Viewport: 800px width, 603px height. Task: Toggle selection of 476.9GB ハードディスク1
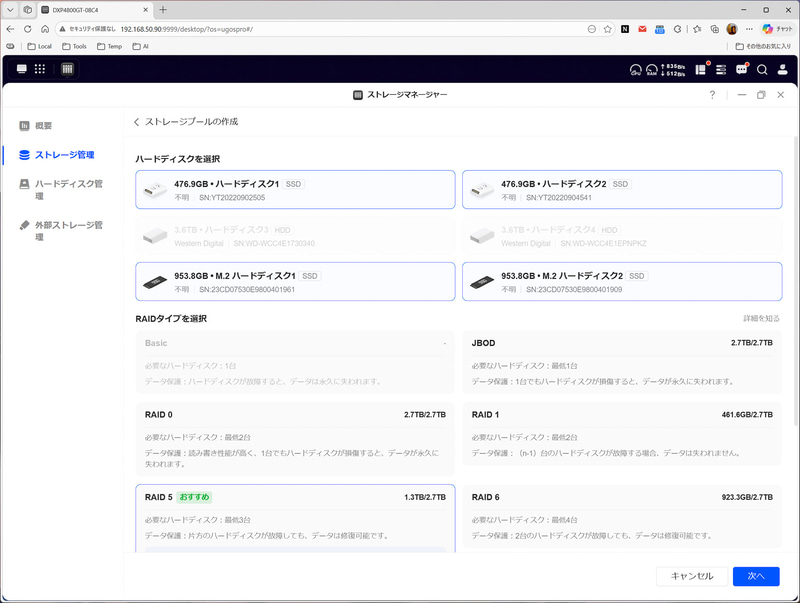295,190
